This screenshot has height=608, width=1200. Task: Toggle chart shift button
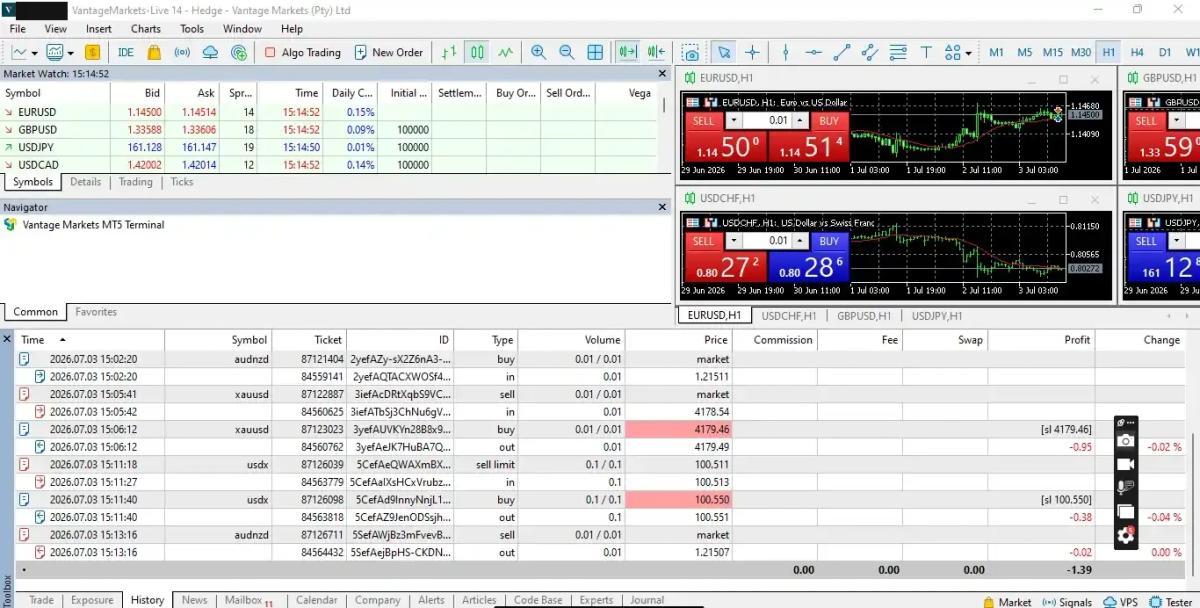657,52
